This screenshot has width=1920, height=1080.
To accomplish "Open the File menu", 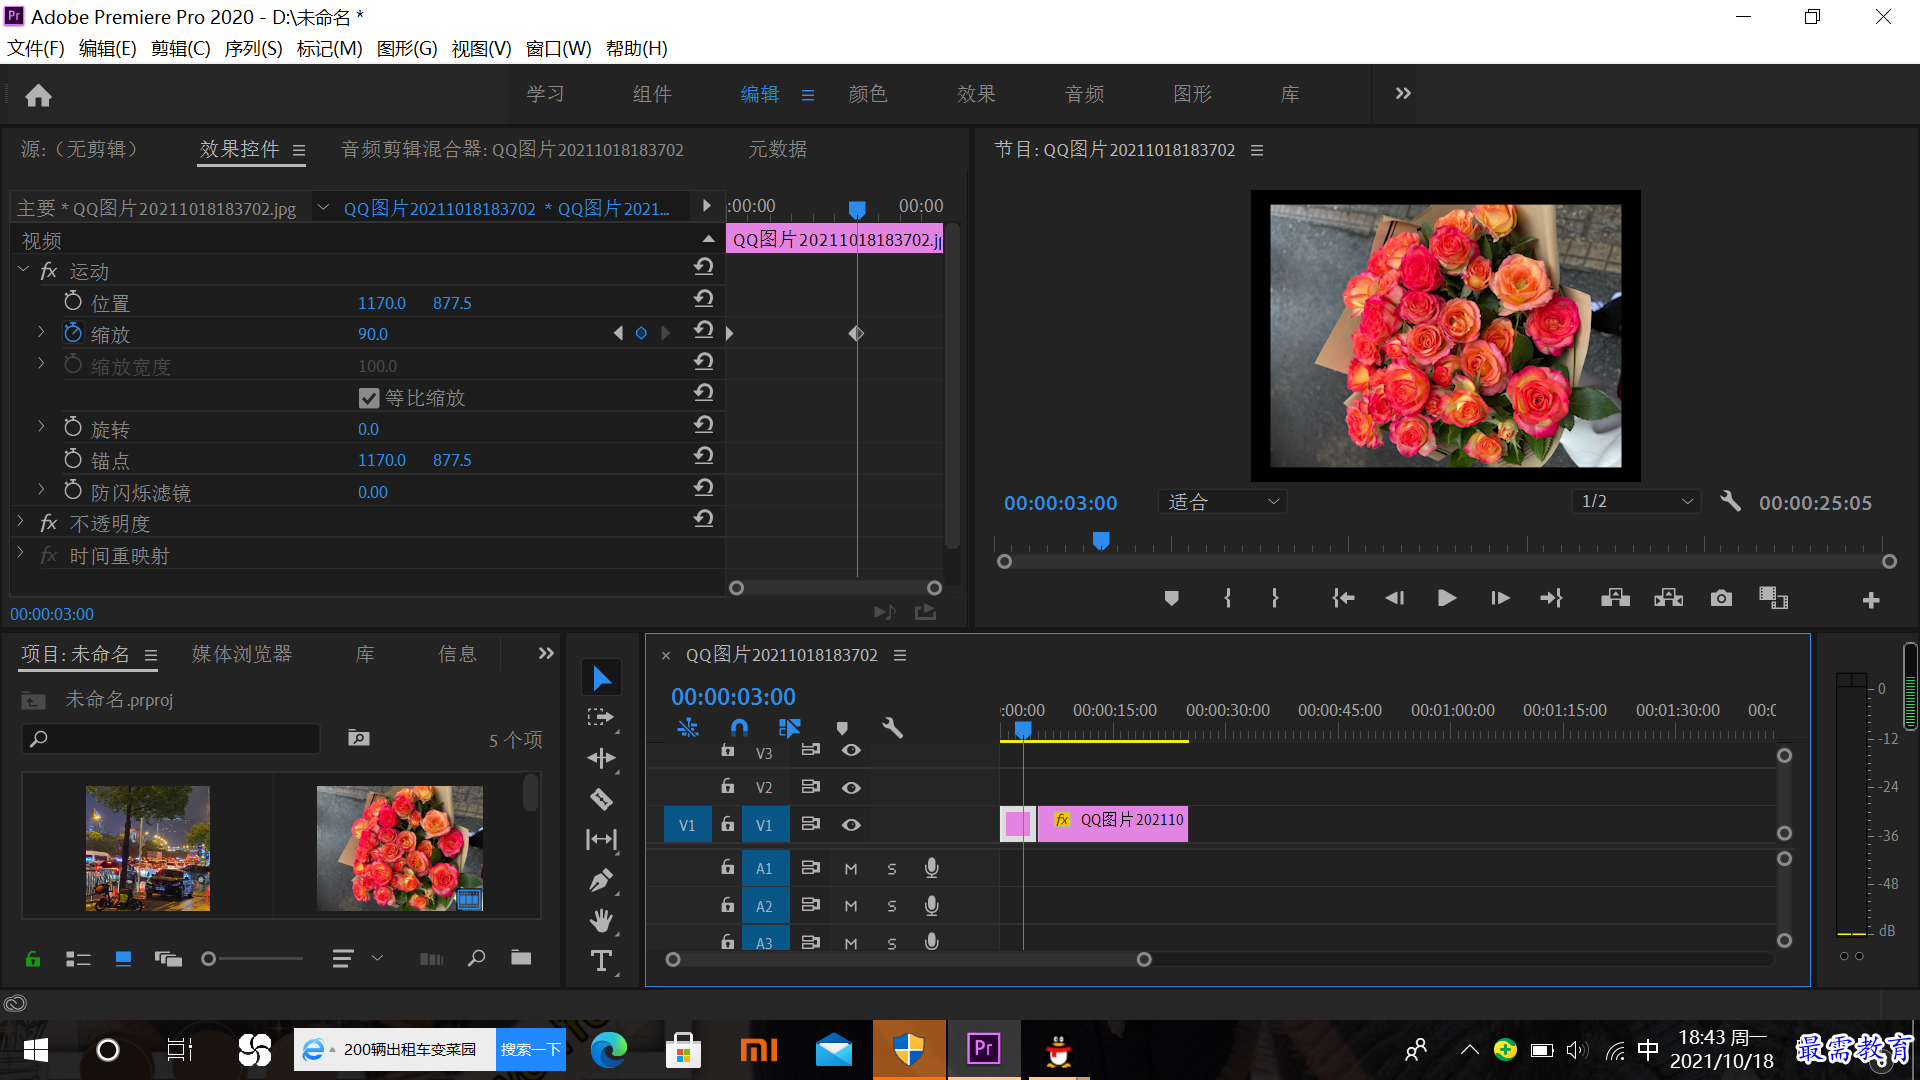I will [36, 48].
